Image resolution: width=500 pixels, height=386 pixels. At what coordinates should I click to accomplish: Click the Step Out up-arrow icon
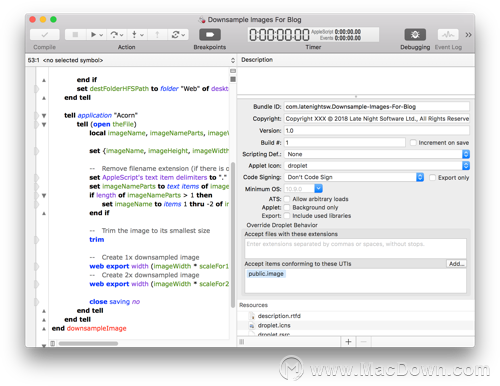tap(157, 35)
